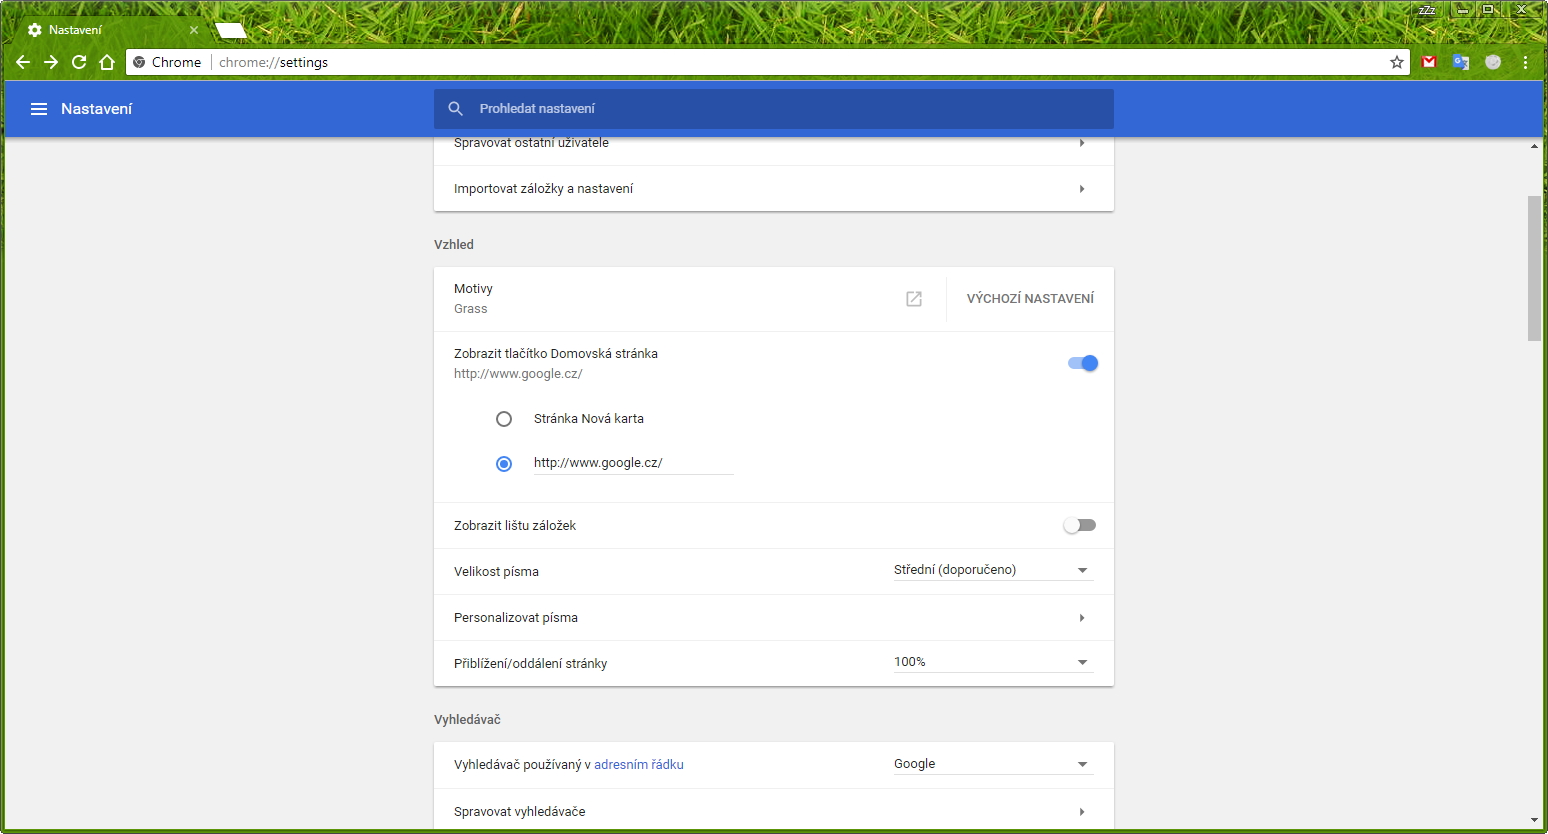Select the http://www.google.cz/ radio button
Image resolution: width=1548 pixels, height=834 pixels.
tap(504, 463)
